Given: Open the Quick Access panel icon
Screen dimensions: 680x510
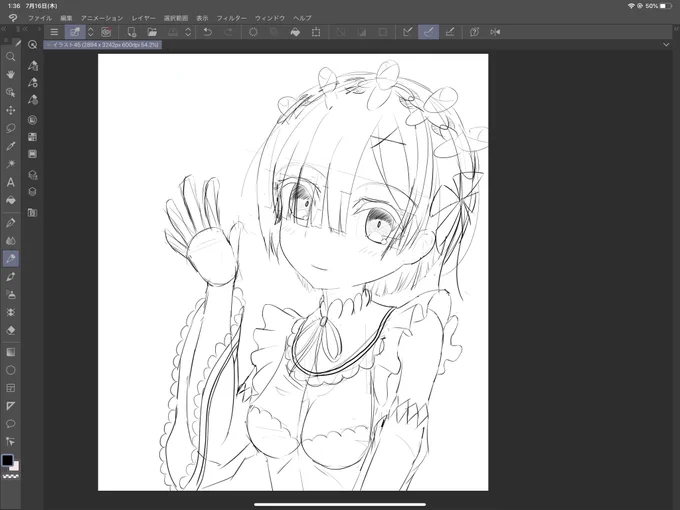Looking at the screenshot, I should [33, 45].
